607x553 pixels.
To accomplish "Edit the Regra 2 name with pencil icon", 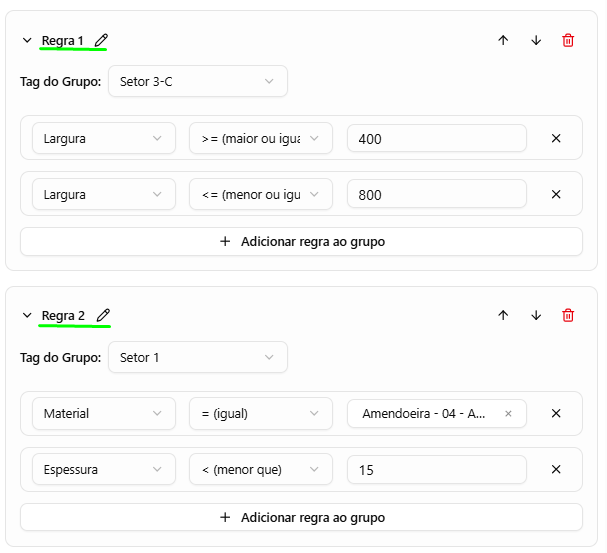I will 103,315.
